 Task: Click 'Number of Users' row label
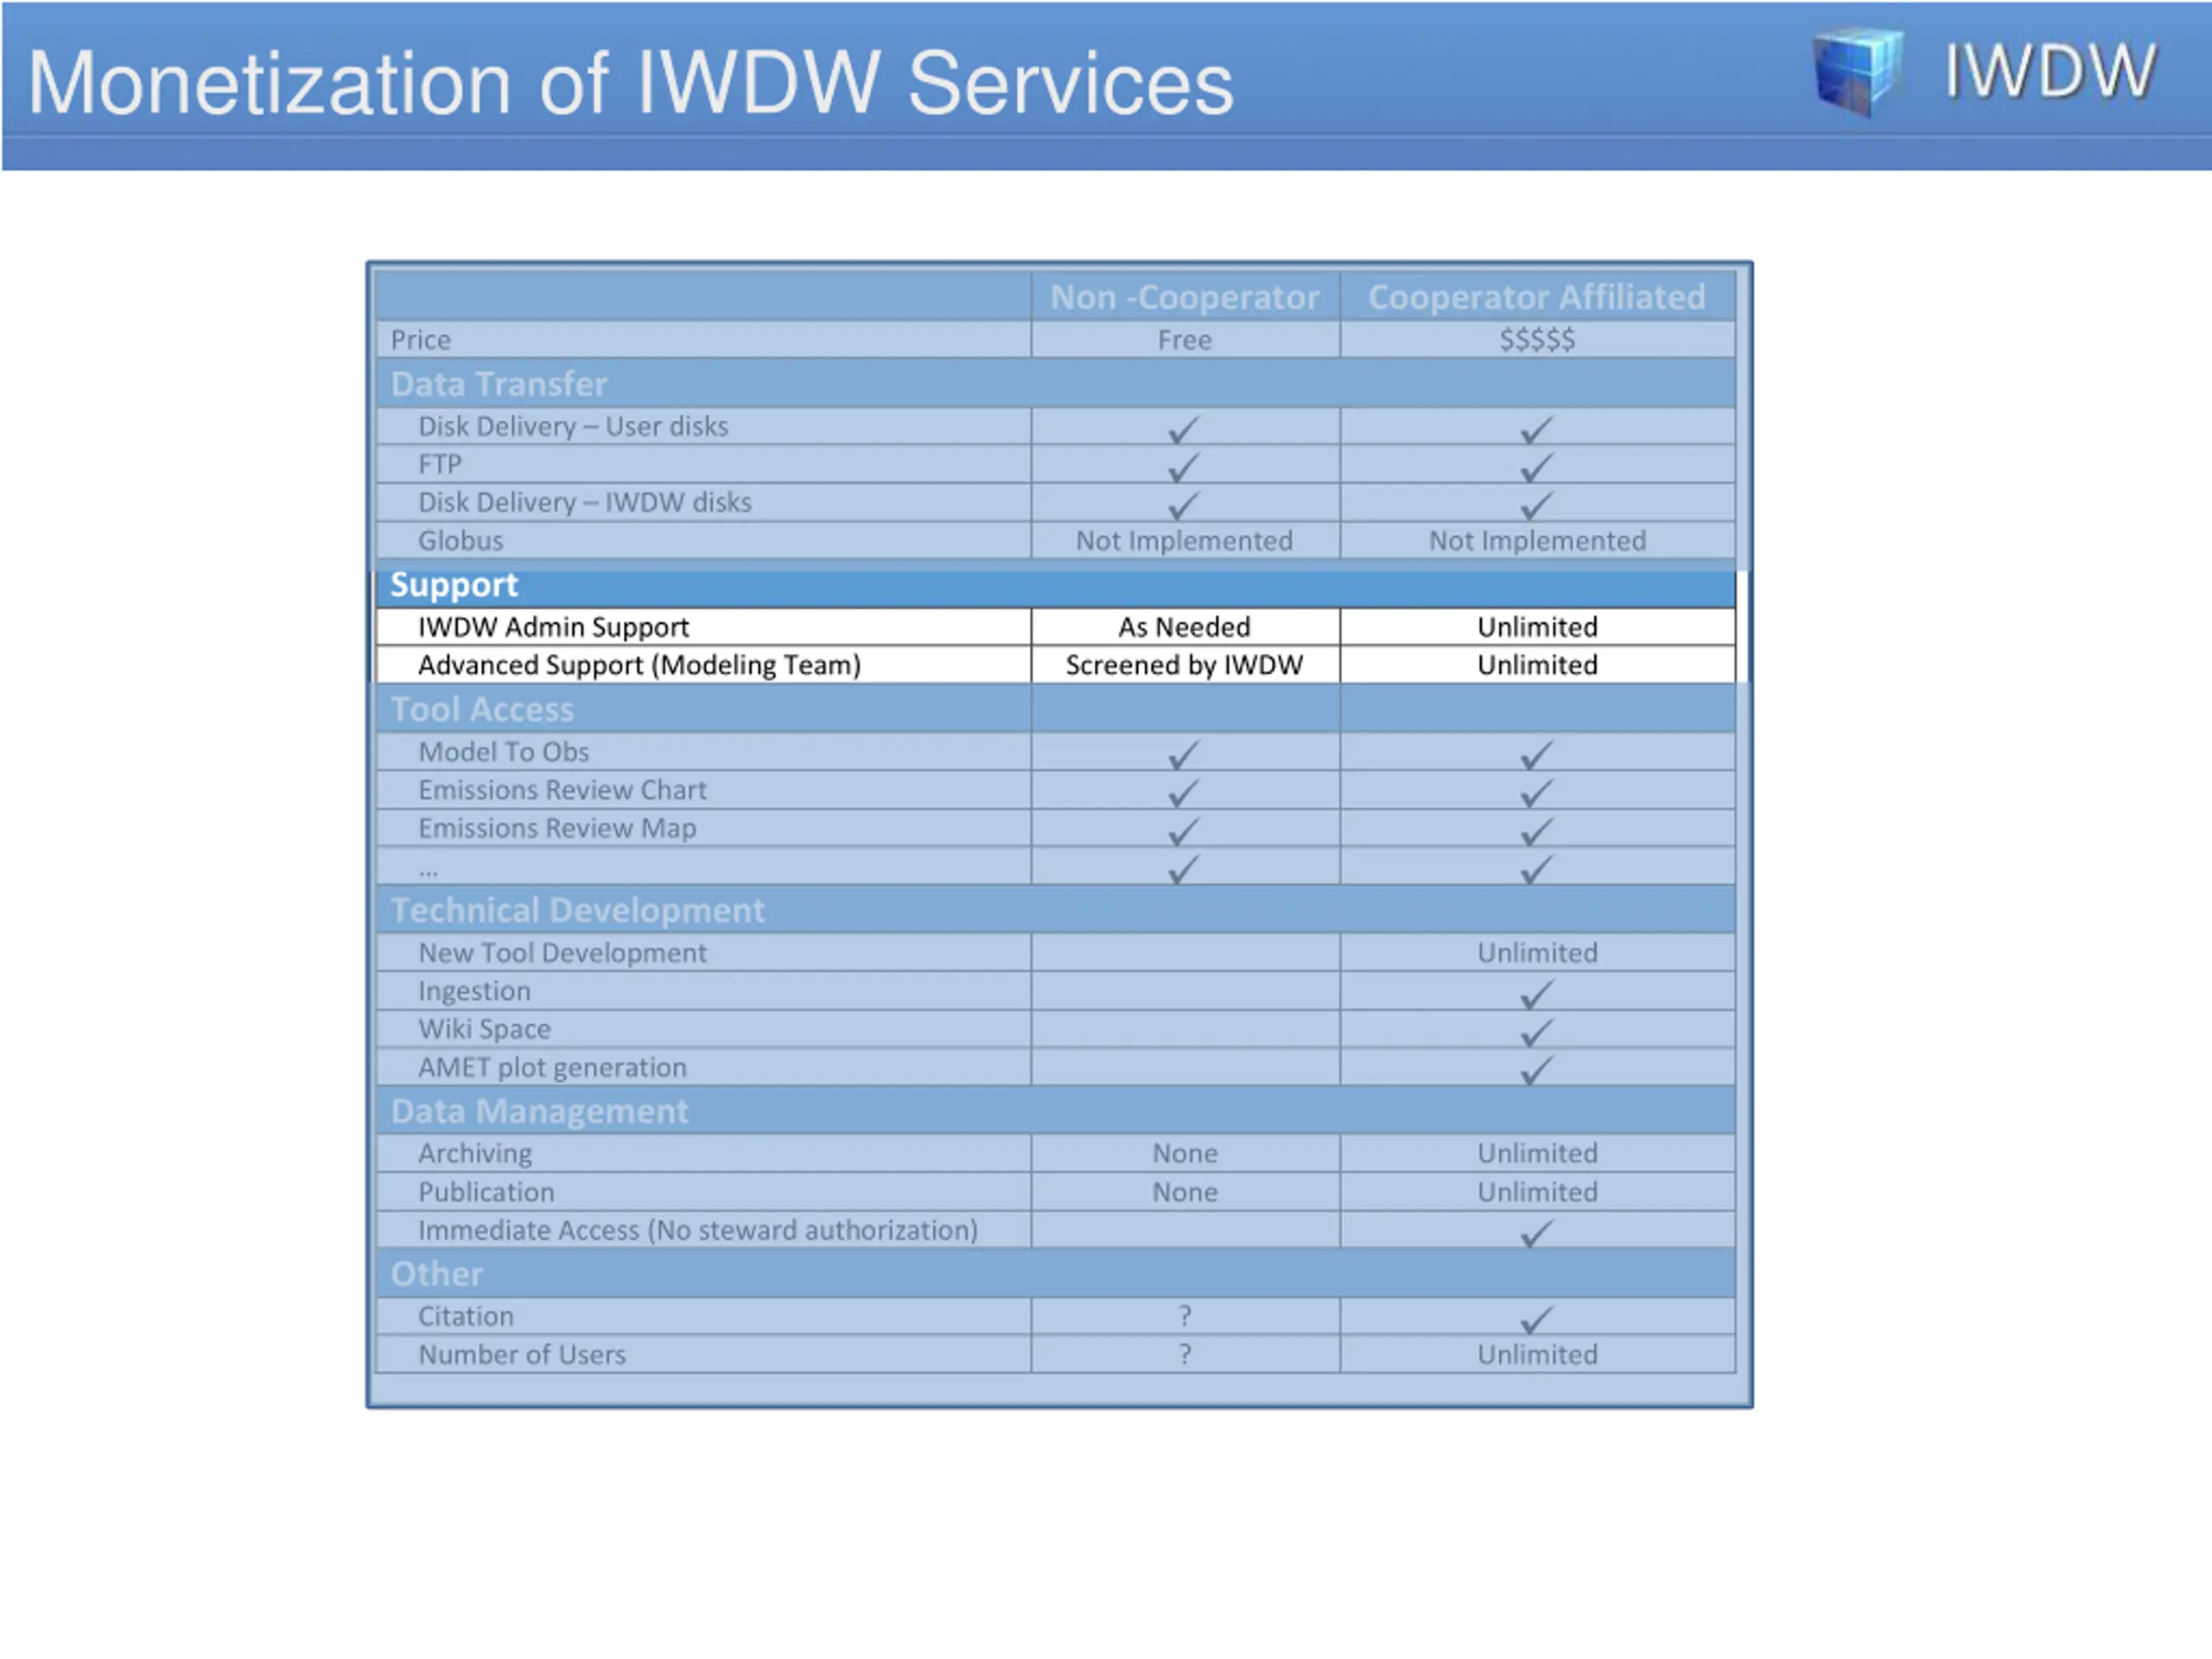click(522, 1355)
